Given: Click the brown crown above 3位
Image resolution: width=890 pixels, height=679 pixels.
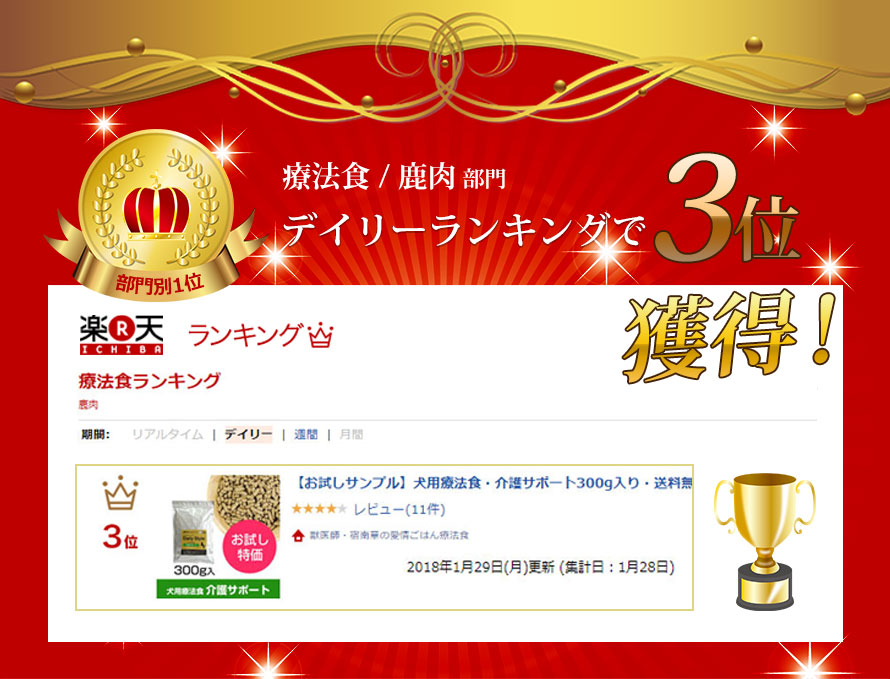Looking at the screenshot, I should pos(120,493).
